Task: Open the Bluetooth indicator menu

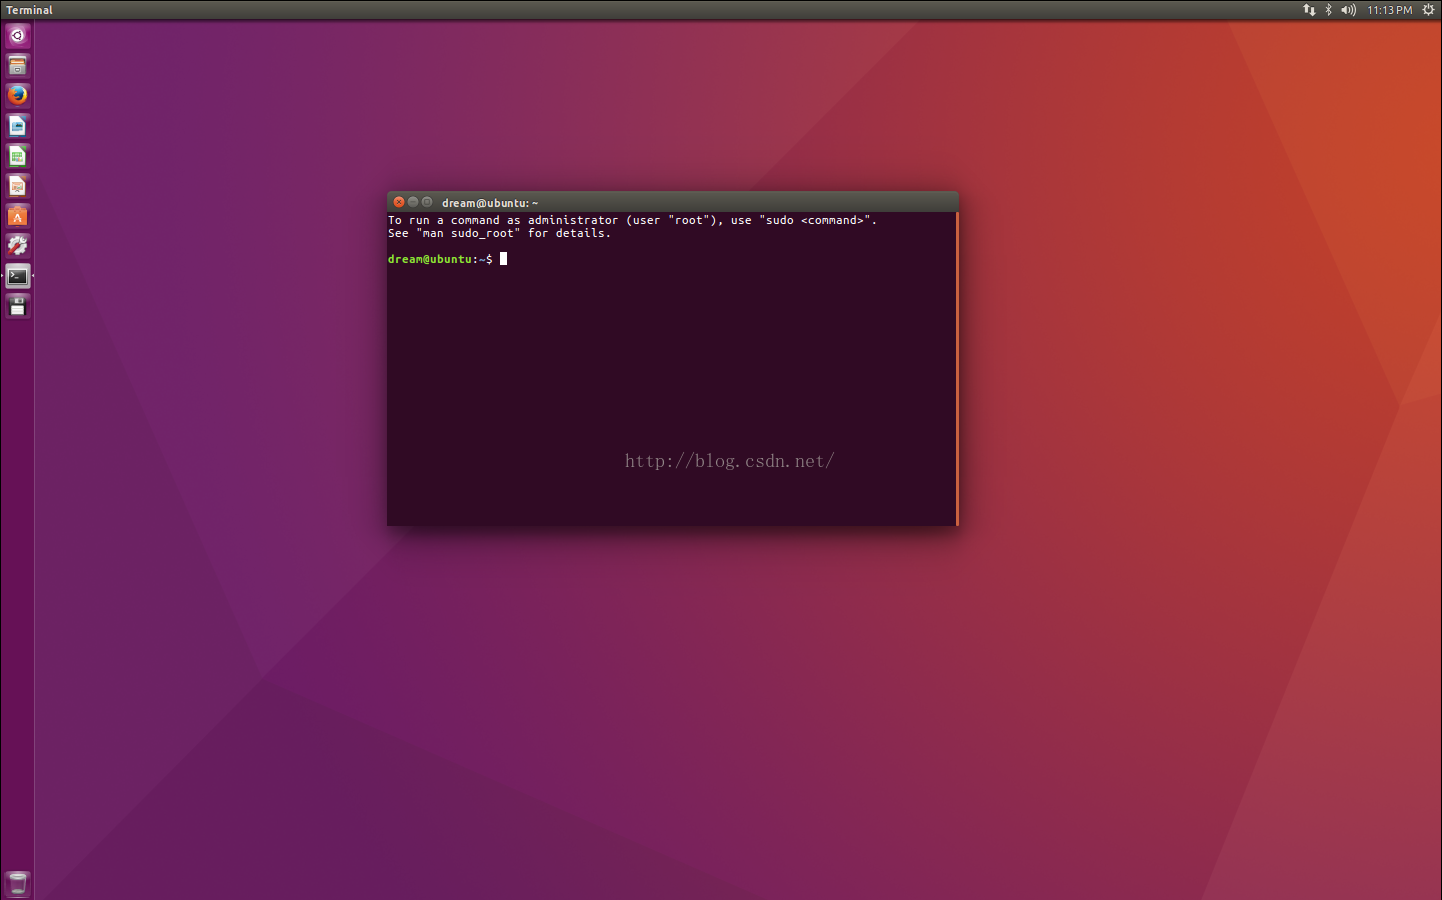Action: (x=1329, y=10)
